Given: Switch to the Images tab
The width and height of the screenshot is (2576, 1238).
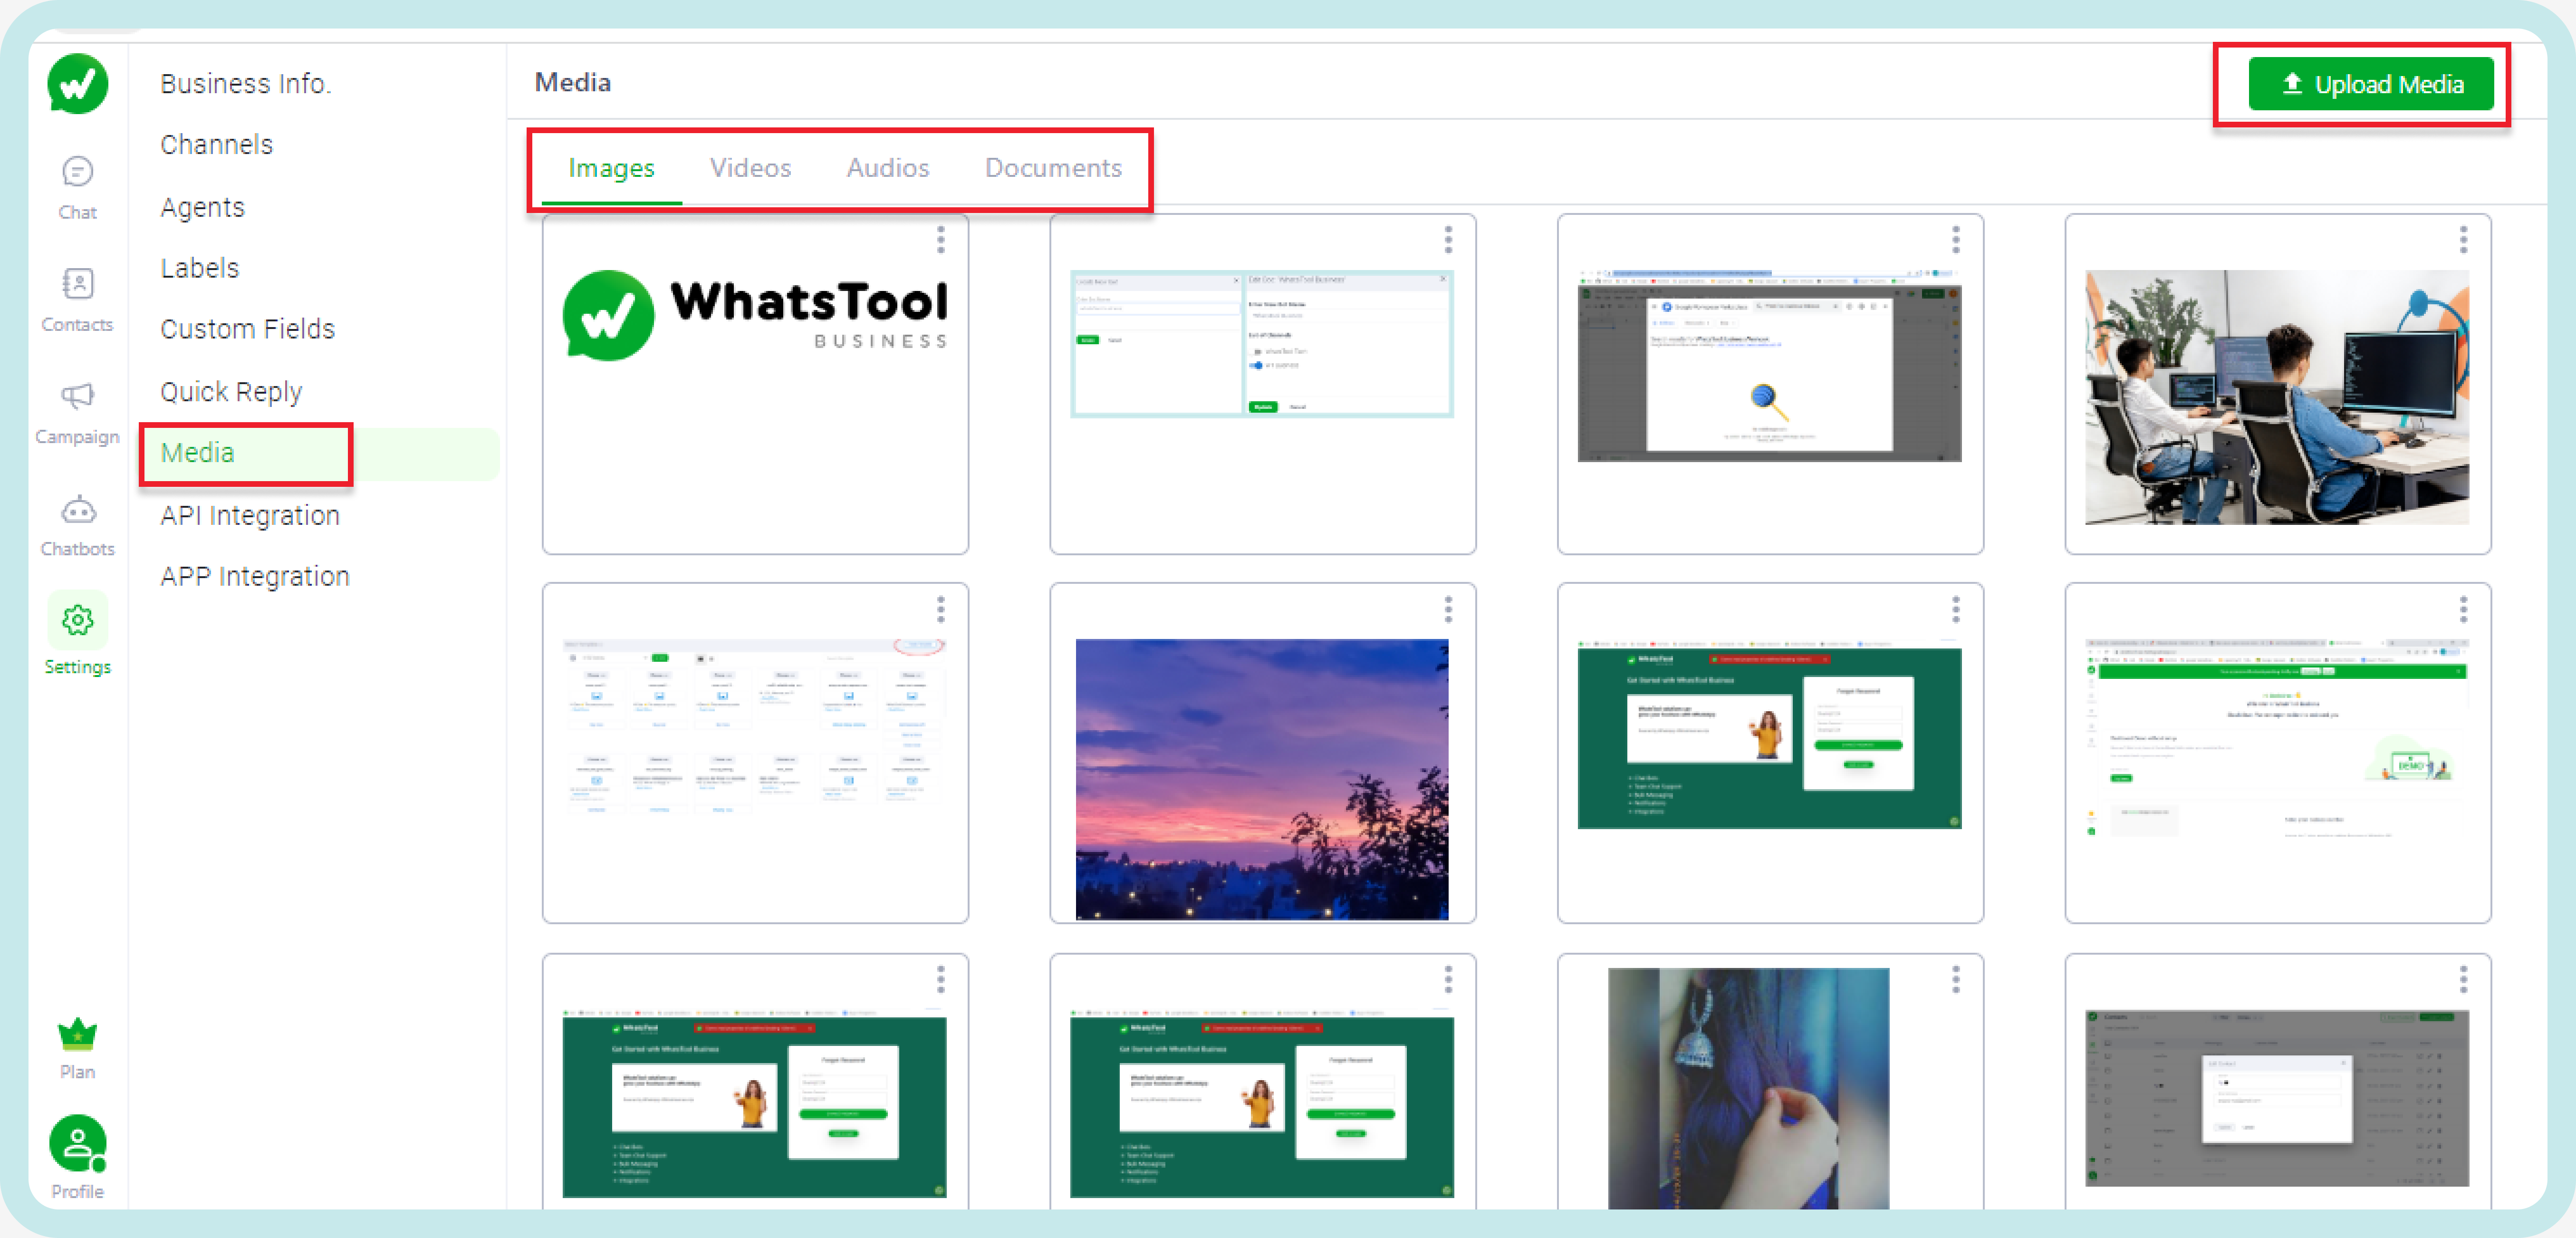Looking at the screenshot, I should coord(611,168).
